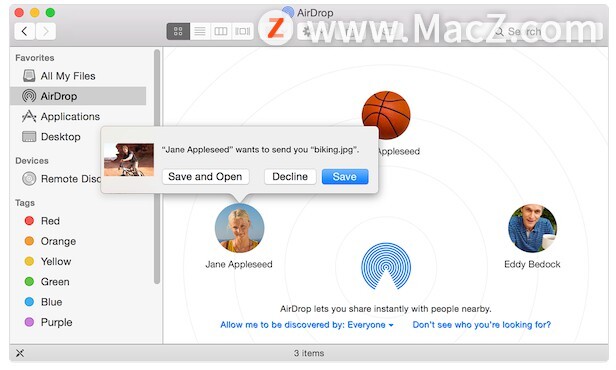Click Don't see who you're looking for link
Screen dimensions: 616x370
482,325
